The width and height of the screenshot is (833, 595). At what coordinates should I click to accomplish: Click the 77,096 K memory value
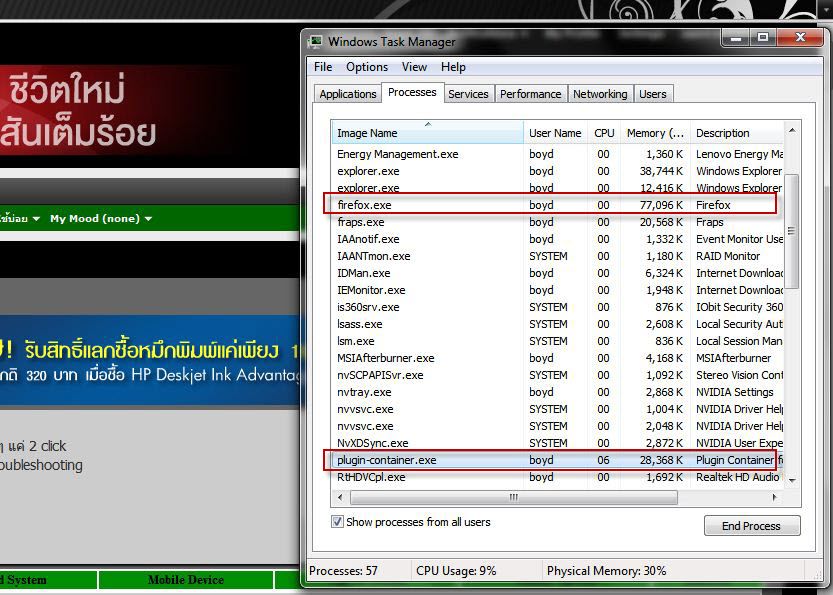[661, 205]
